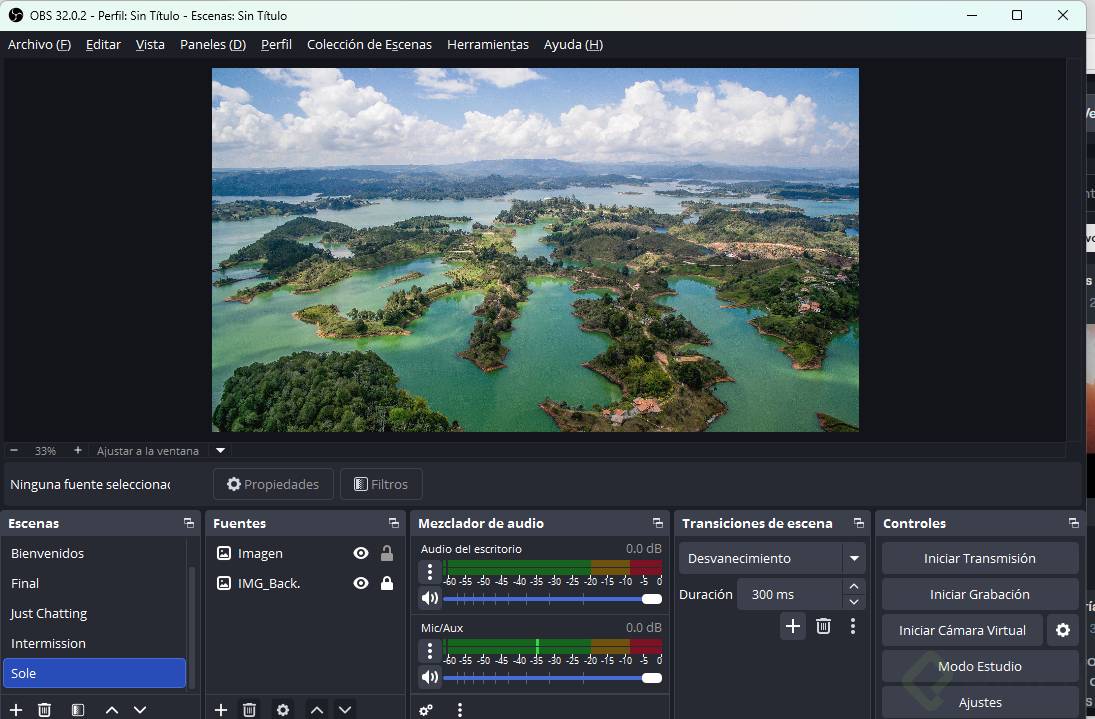Hide the Imagen source with eye icon

361,553
